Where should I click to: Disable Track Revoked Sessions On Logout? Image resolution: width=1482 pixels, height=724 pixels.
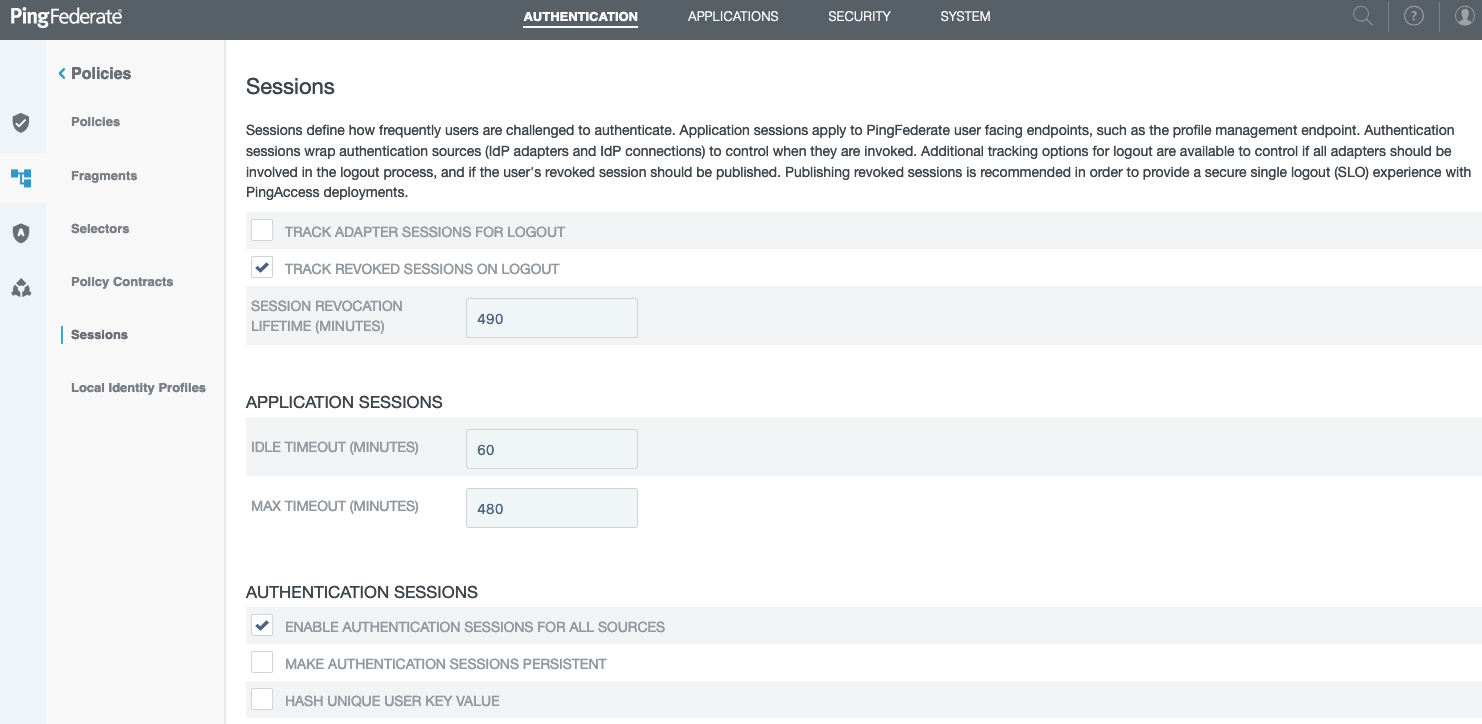click(x=262, y=267)
